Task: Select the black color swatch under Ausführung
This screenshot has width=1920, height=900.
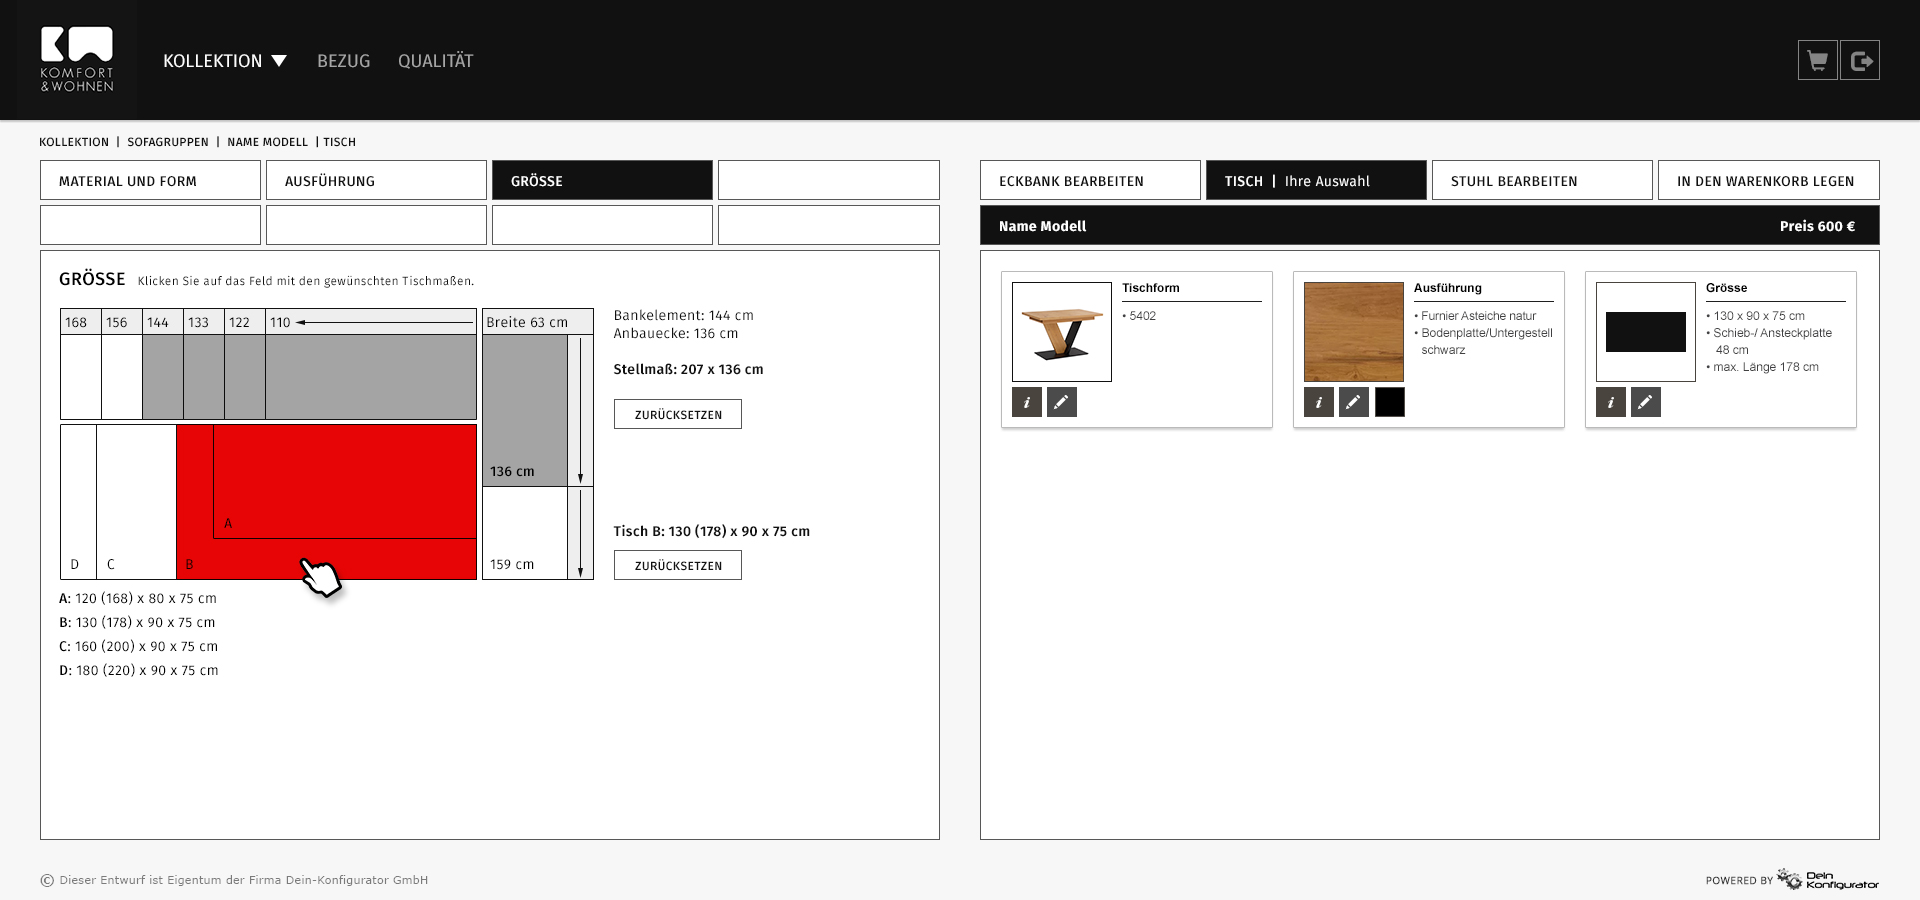Action: click(x=1389, y=402)
